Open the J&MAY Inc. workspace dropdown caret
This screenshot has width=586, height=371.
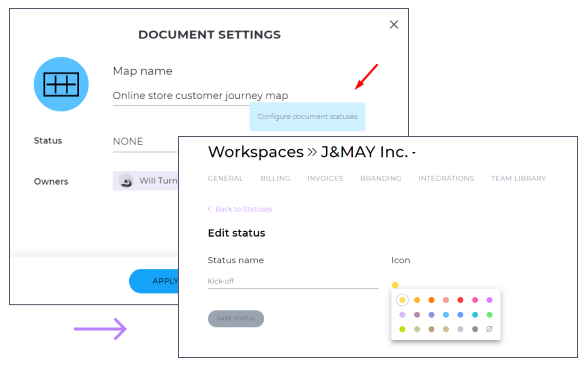(x=414, y=153)
